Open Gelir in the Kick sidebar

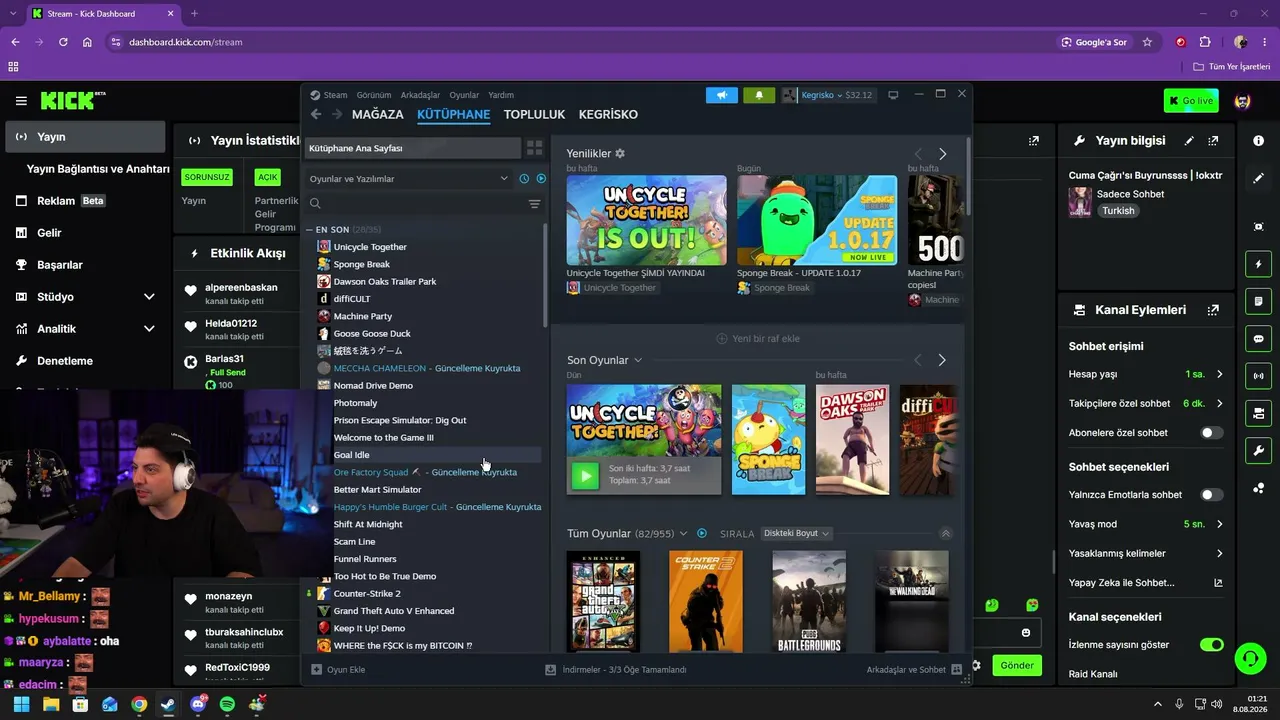[x=49, y=233]
